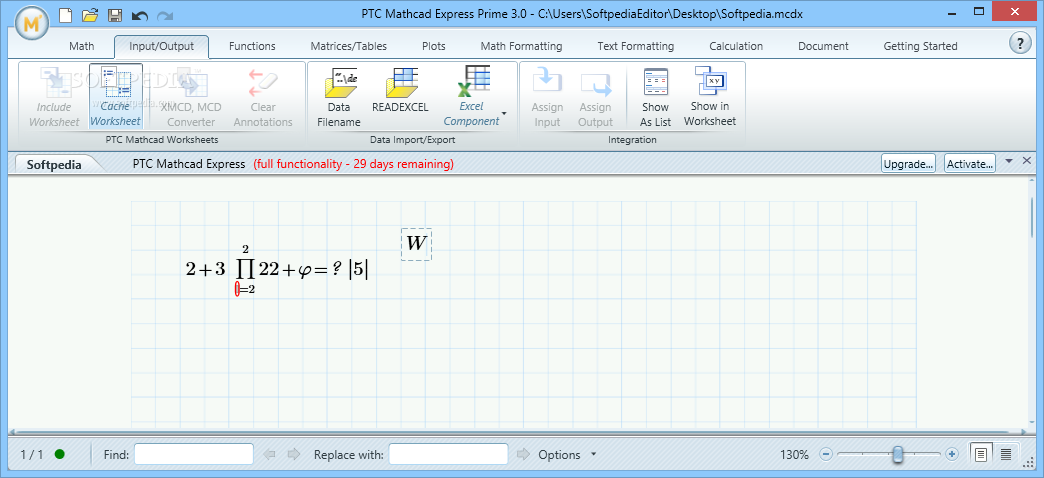Close the Softpedia worksheet tab
Viewport: 1044px width, 478px height.
pyautogui.click(x=1027, y=160)
